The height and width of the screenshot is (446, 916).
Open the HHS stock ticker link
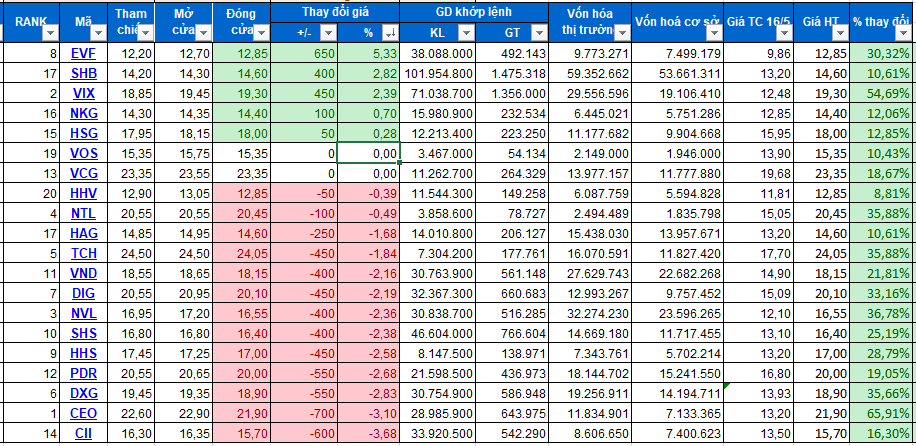pos(84,353)
